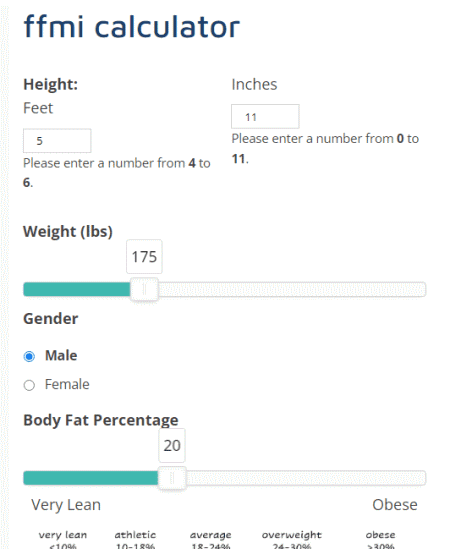Click the unfilled part of Weight slider track
The height and width of the screenshot is (549, 450).
292,290
